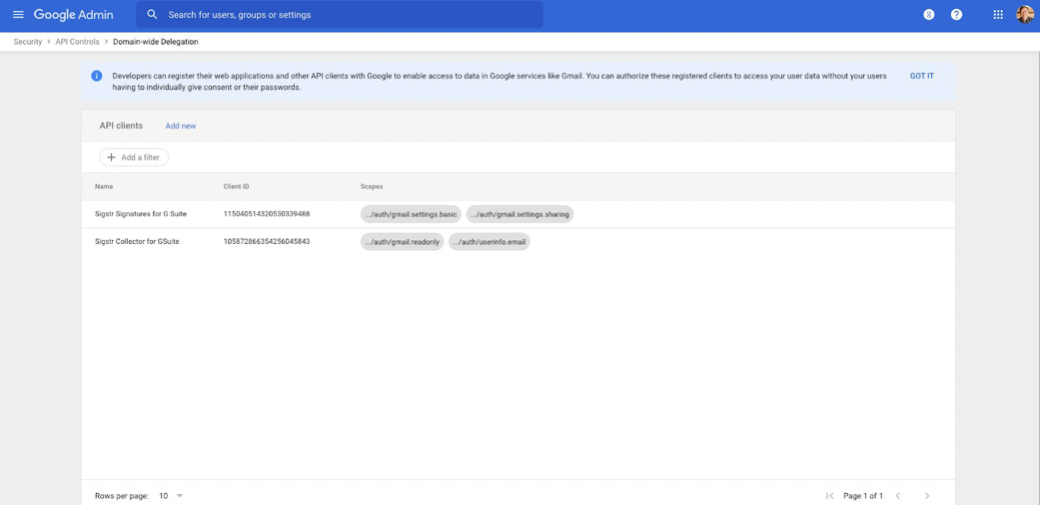
Task: Click the search magnifier icon
Action: click(x=152, y=15)
